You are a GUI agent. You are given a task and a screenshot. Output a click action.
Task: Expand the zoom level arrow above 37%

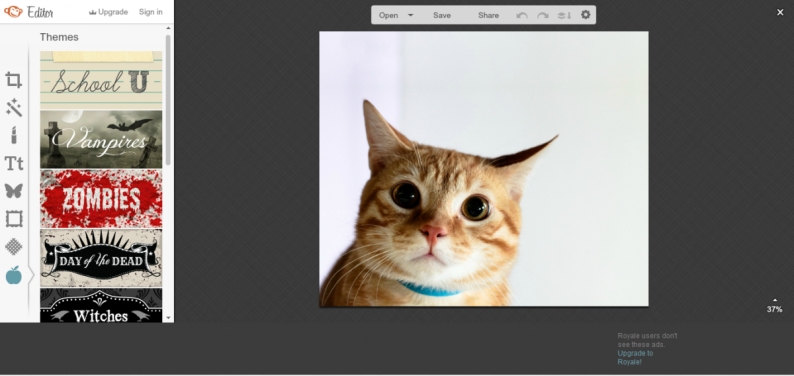pyautogui.click(x=774, y=301)
